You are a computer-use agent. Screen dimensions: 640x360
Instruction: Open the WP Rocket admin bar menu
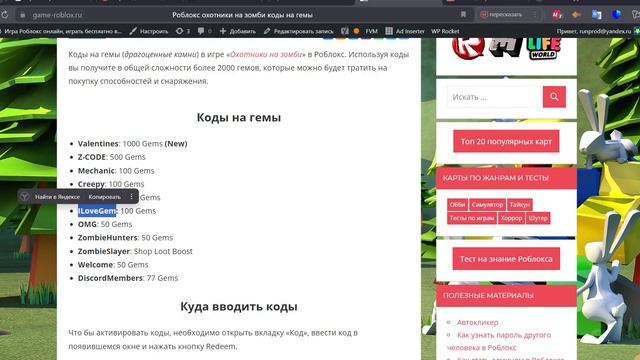click(x=445, y=31)
